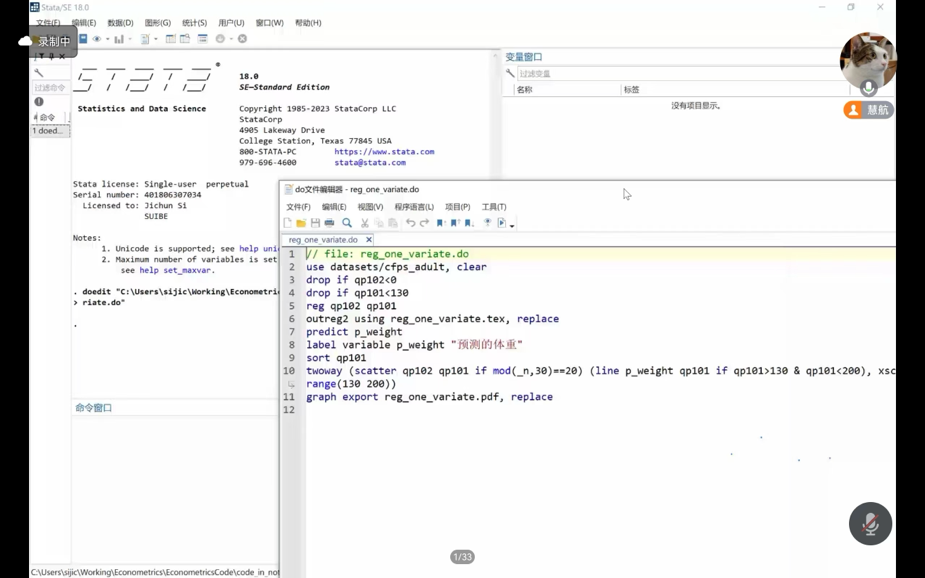Image resolution: width=925 pixels, height=578 pixels.
Task: Open the https://www.stata.com link
Action: (384, 152)
